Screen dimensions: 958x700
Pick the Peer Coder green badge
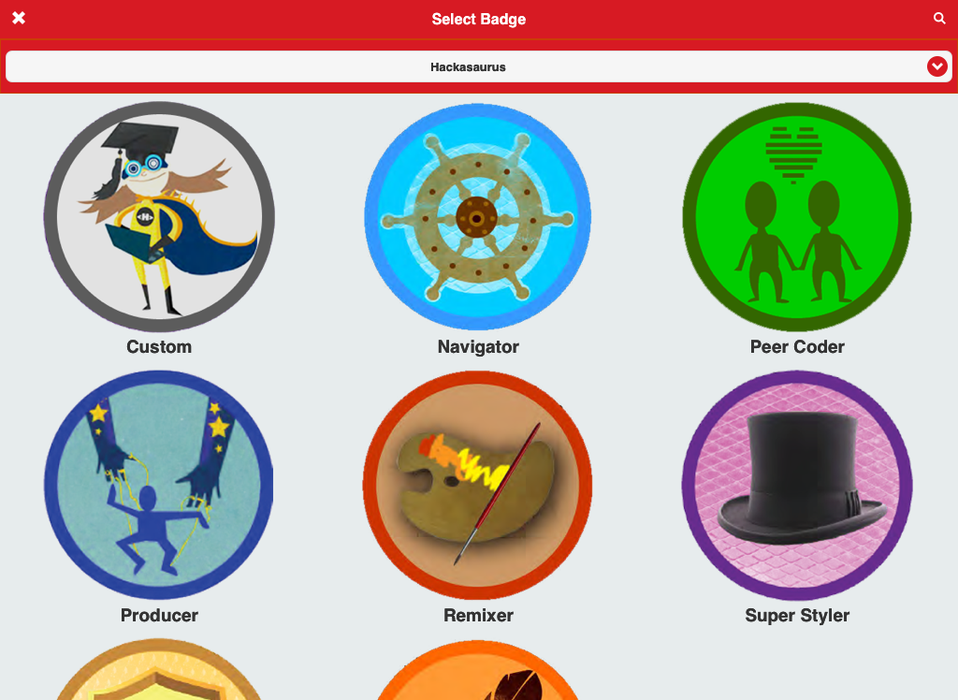click(x=797, y=217)
